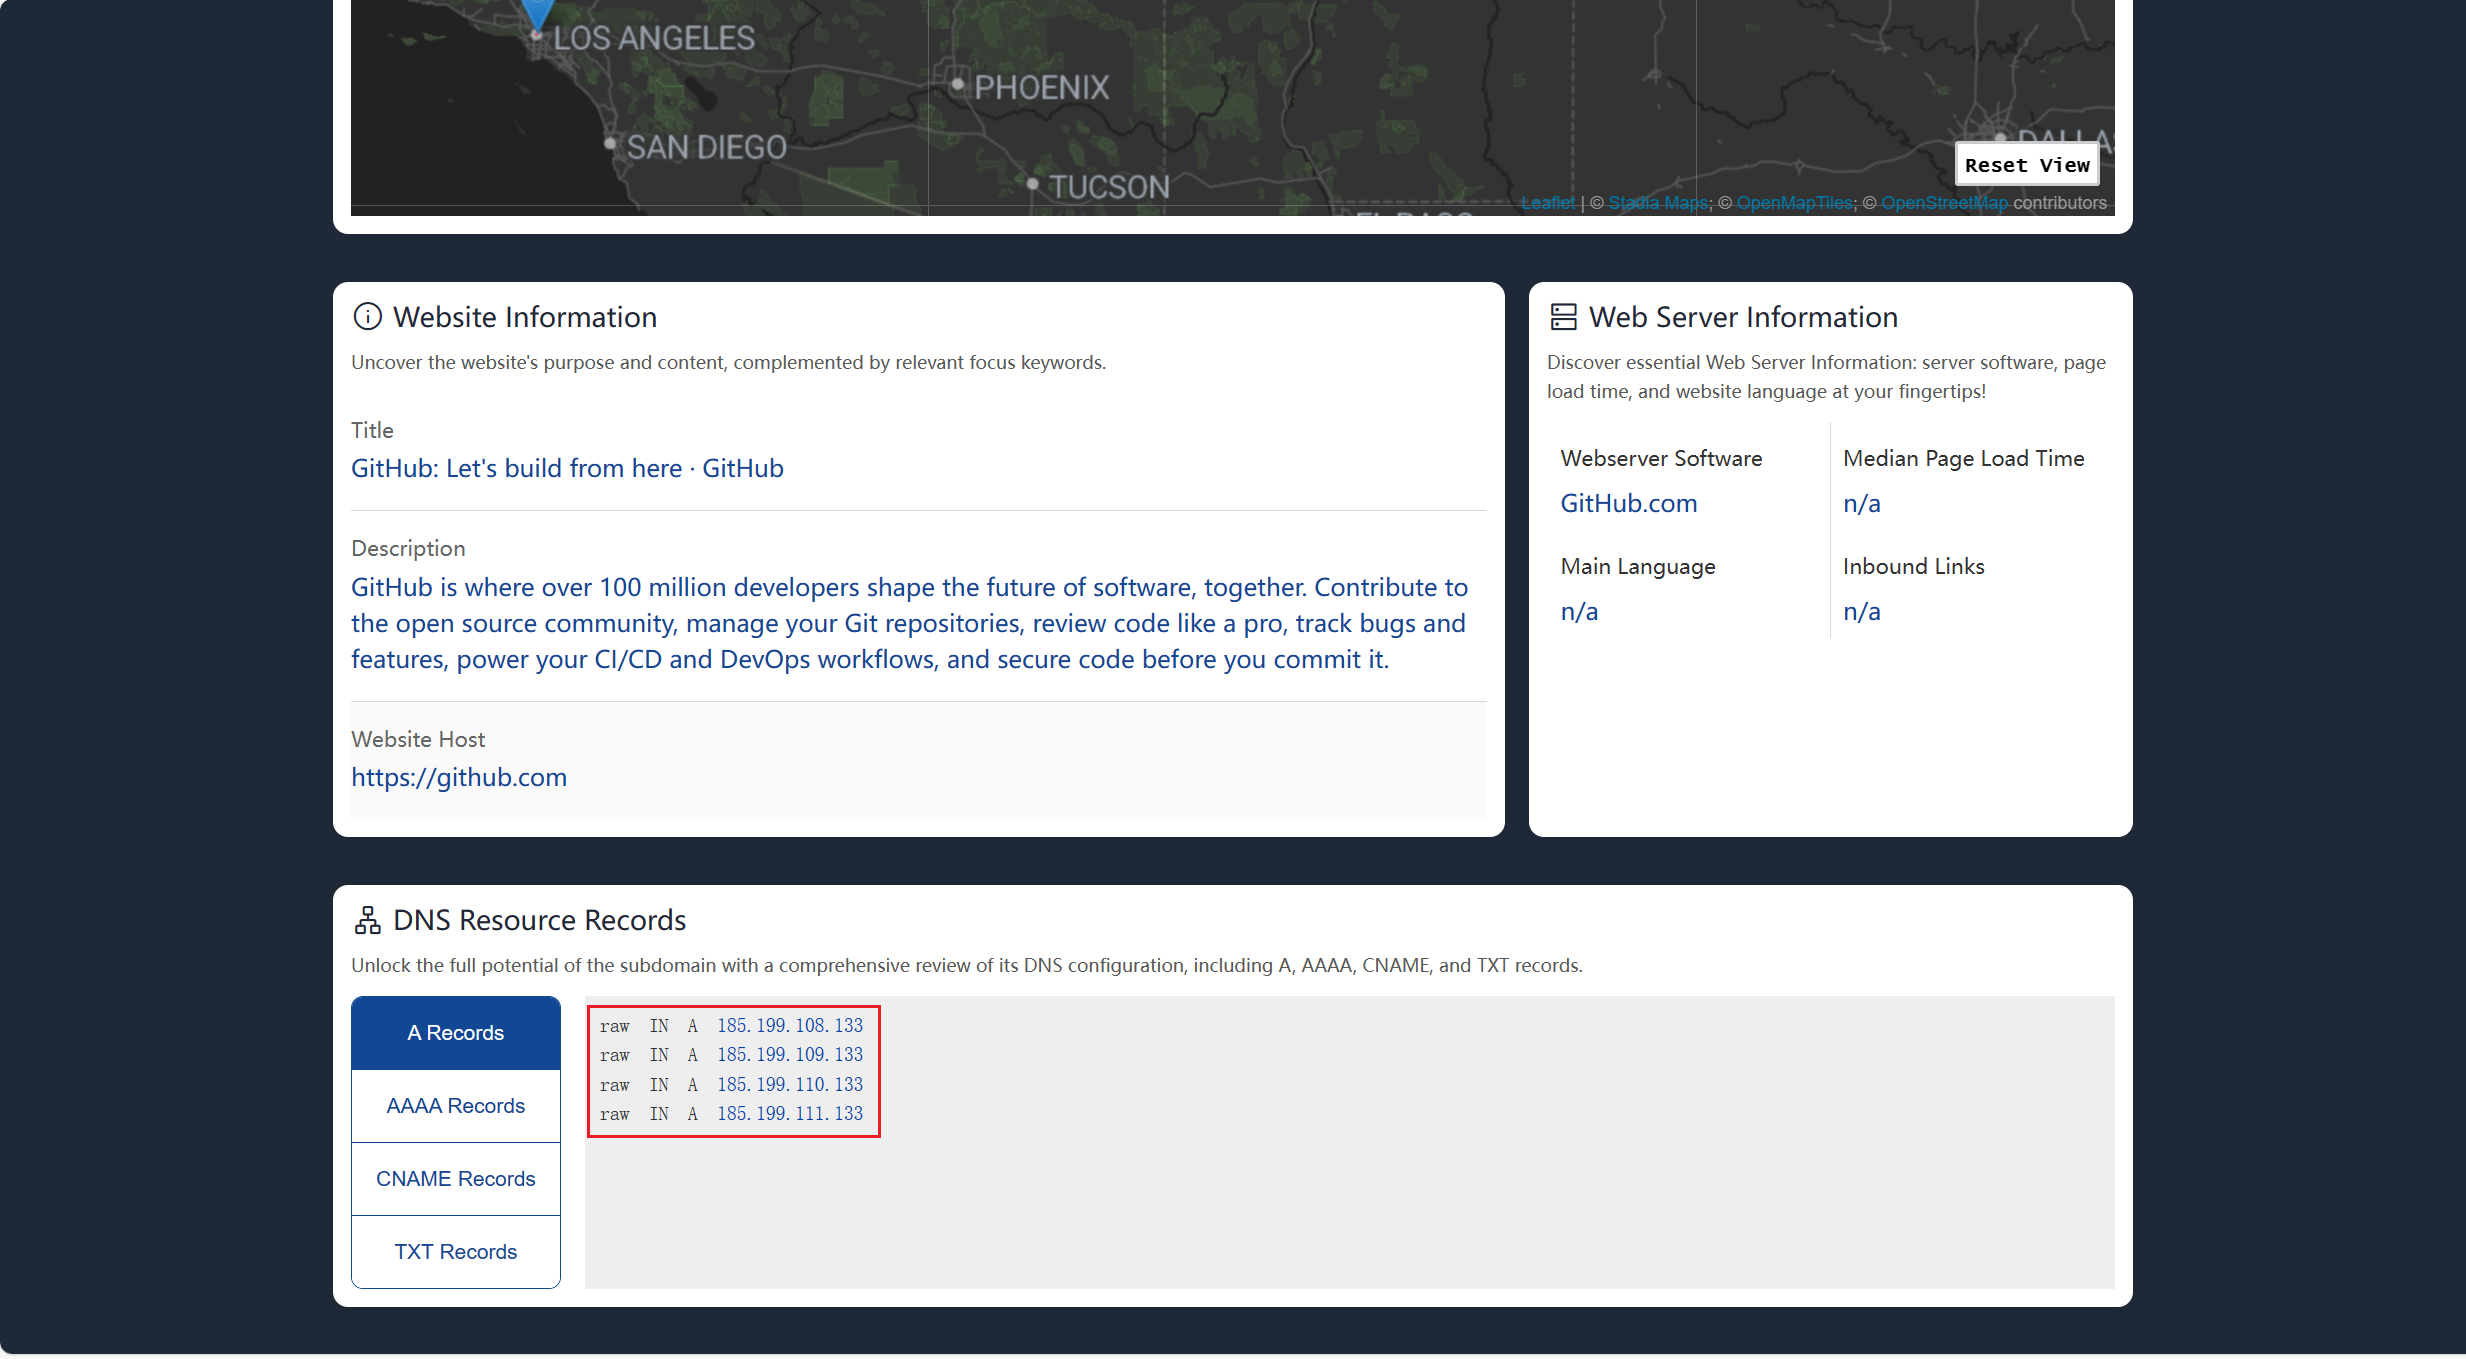Click the Website Information info icon
This screenshot has width=2466, height=1359.
(367, 317)
